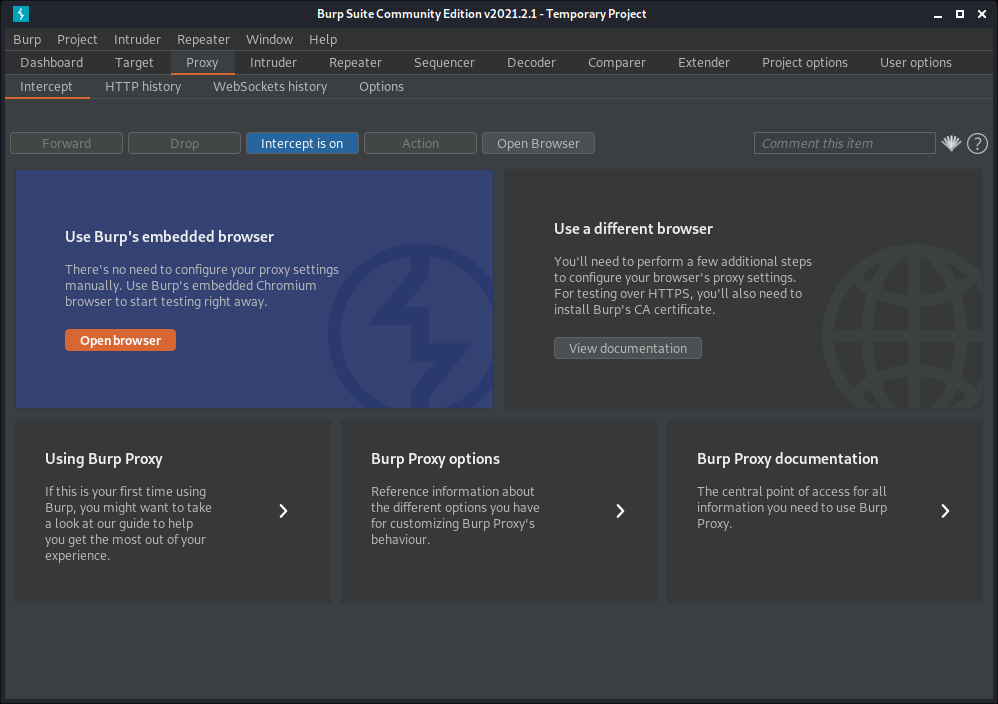Viewport: 998px width, 704px height.
Task: Switch to the Intruder tool tab
Action: pos(273,62)
